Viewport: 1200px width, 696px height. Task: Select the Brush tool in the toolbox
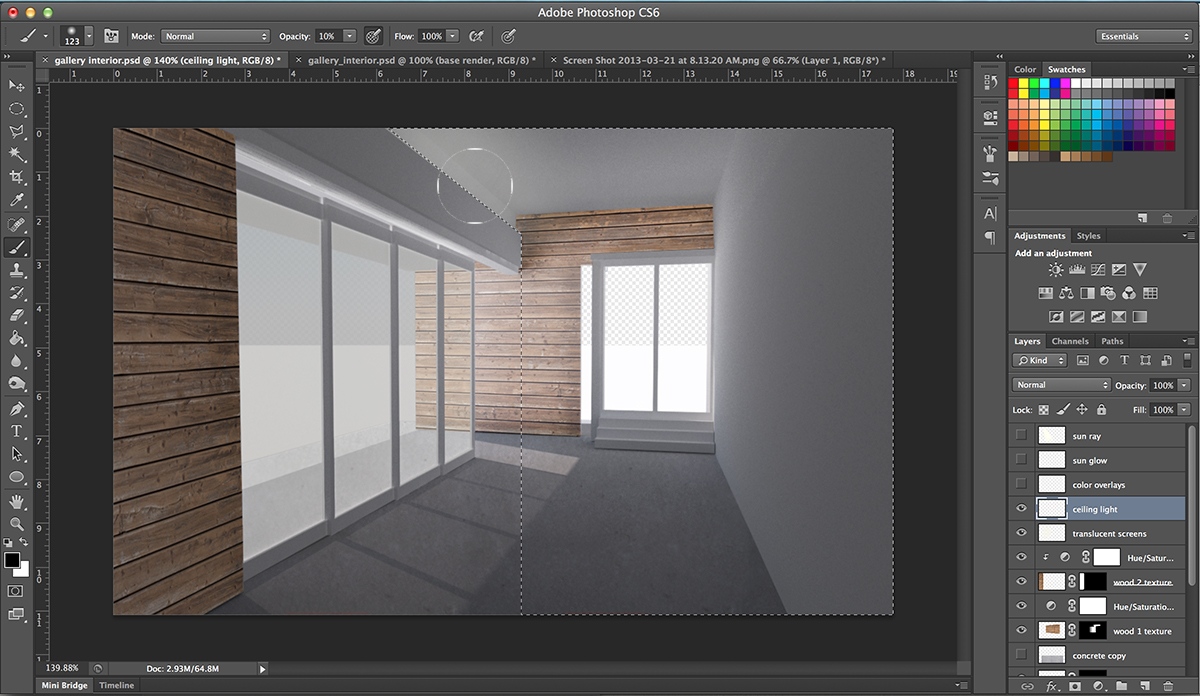tap(17, 247)
